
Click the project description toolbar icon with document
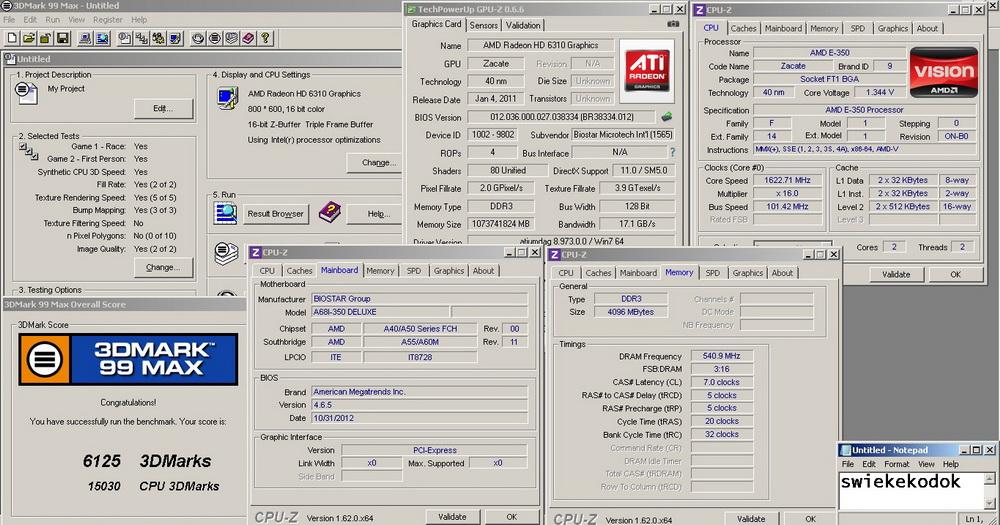click(125, 38)
